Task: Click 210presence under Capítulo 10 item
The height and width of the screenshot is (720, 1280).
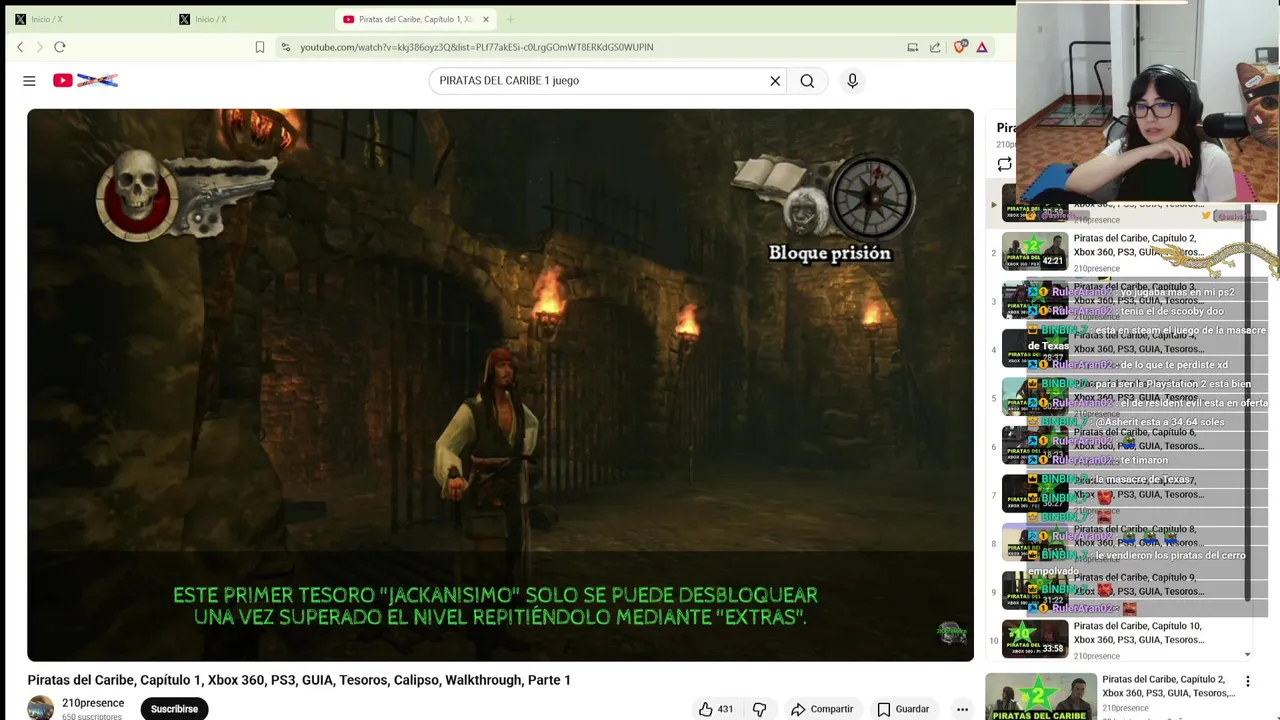Action: [1096, 656]
